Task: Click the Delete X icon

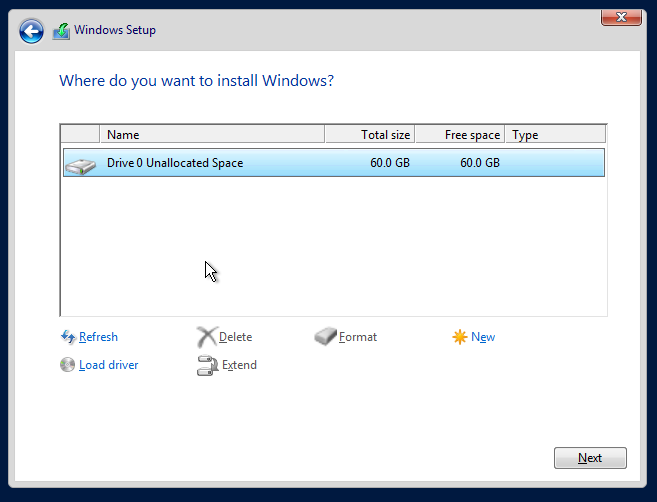Action: 207,337
